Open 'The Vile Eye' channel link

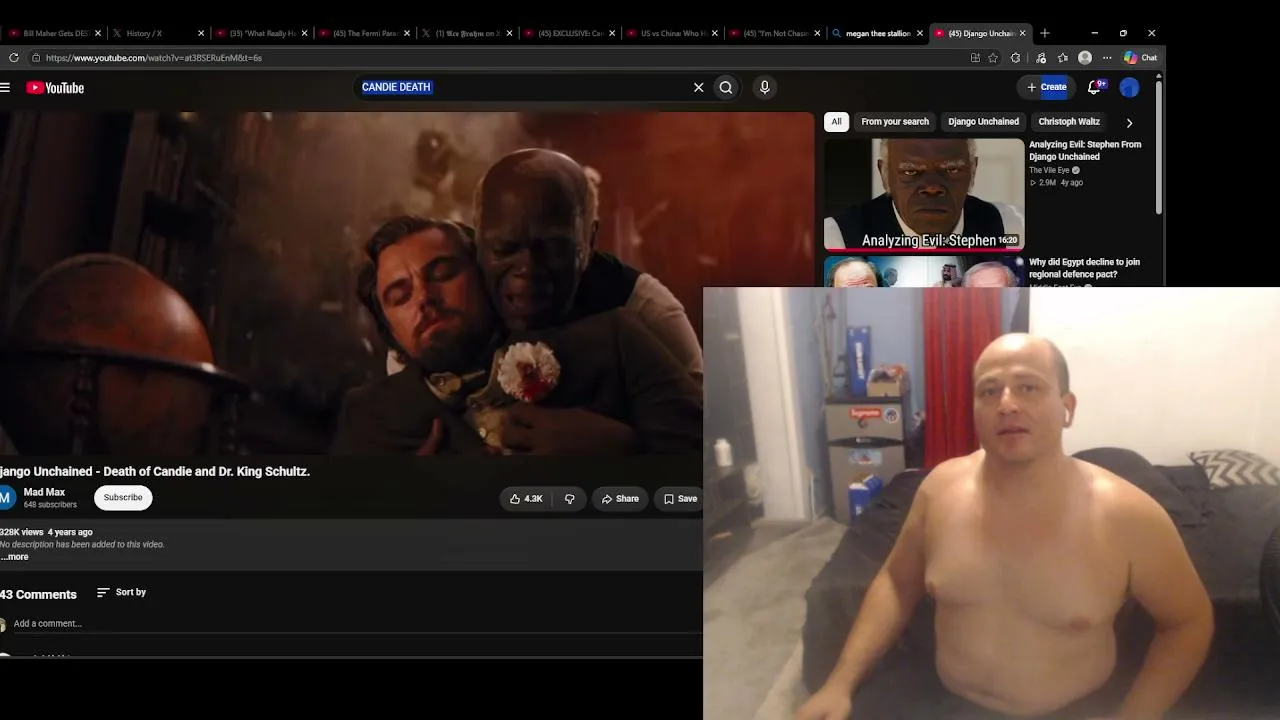tap(1049, 171)
